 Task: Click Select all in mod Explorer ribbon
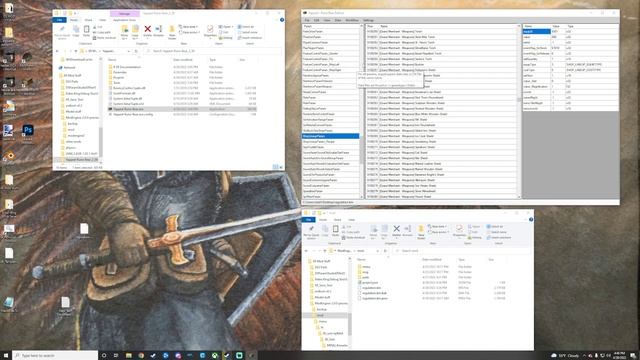tap(495, 227)
